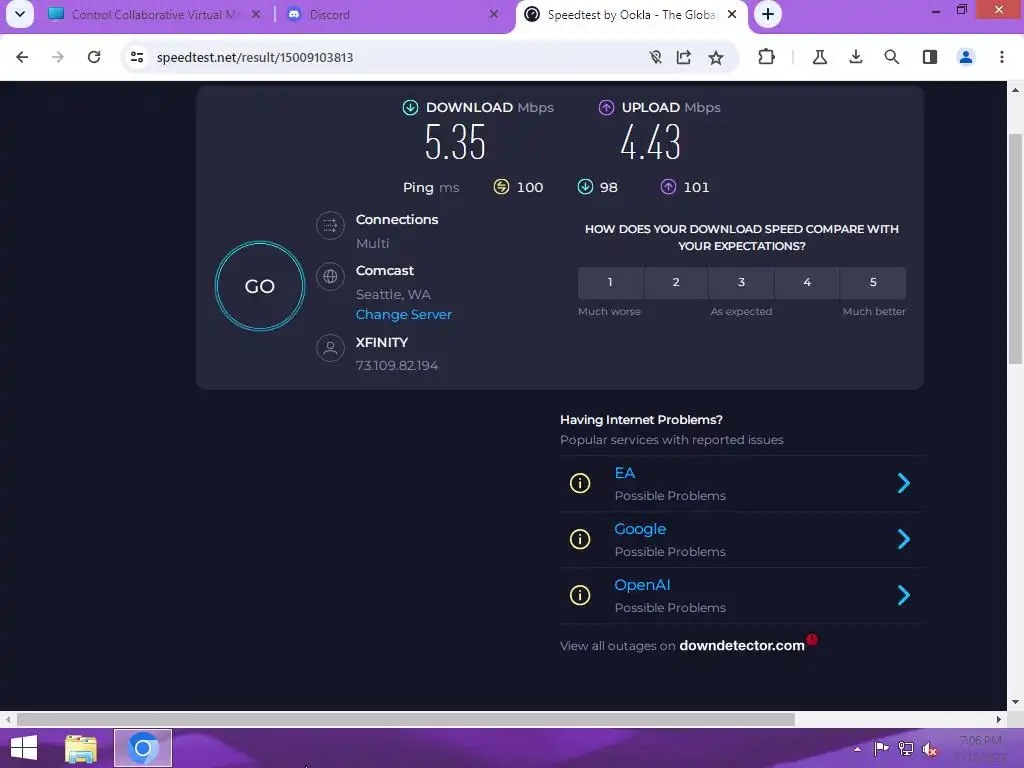The image size is (1024, 768).
Task: Open site information icon in address bar
Action: [x=137, y=57]
